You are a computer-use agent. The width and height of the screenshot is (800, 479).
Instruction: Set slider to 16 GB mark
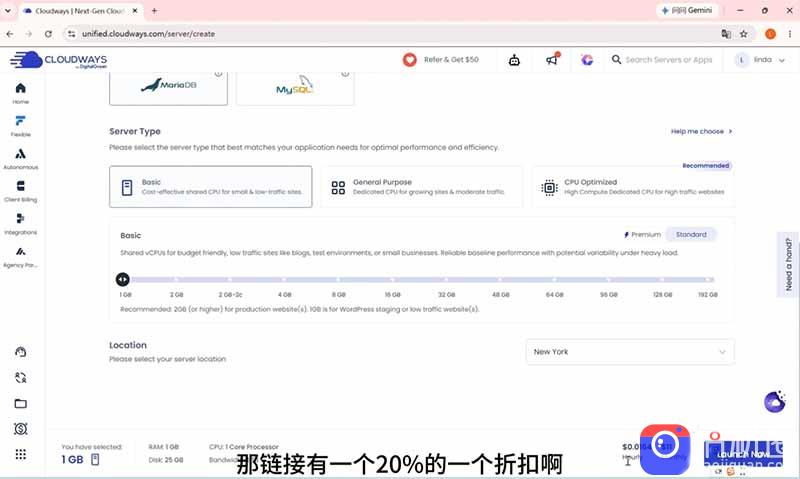(x=392, y=280)
